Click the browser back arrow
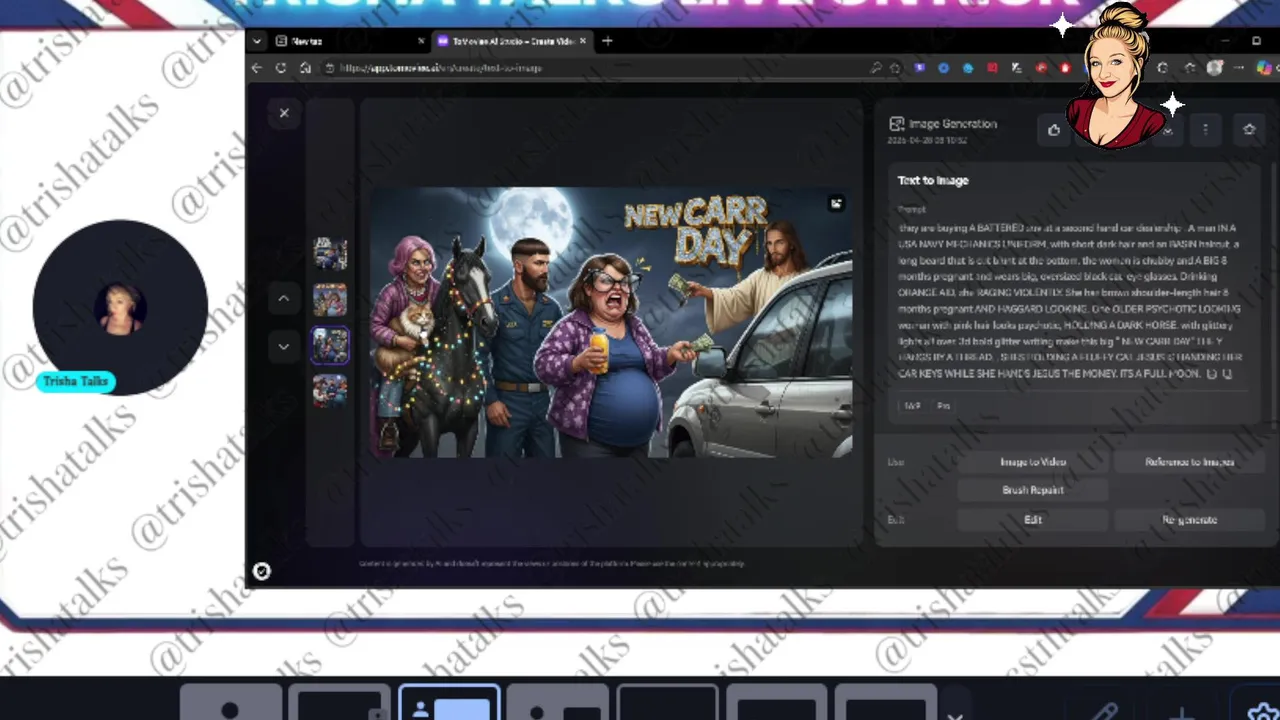1280x720 pixels. click(x=257, y=68)
